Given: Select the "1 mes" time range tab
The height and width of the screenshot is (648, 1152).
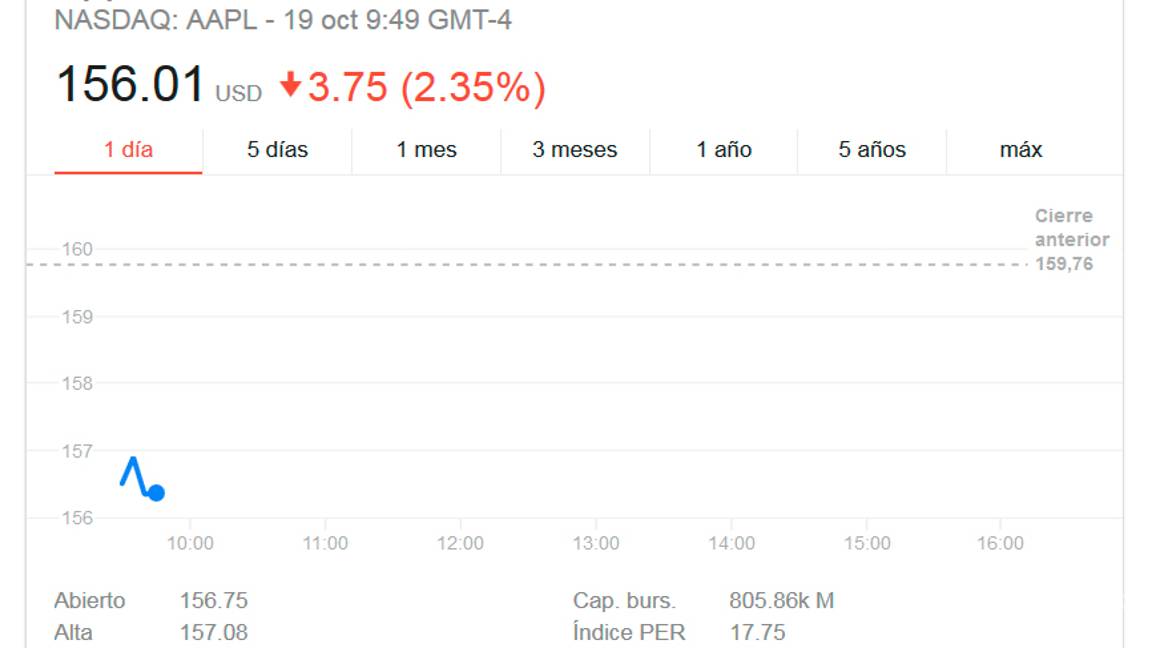Looking at the screenshot, I should click(425, 149).
